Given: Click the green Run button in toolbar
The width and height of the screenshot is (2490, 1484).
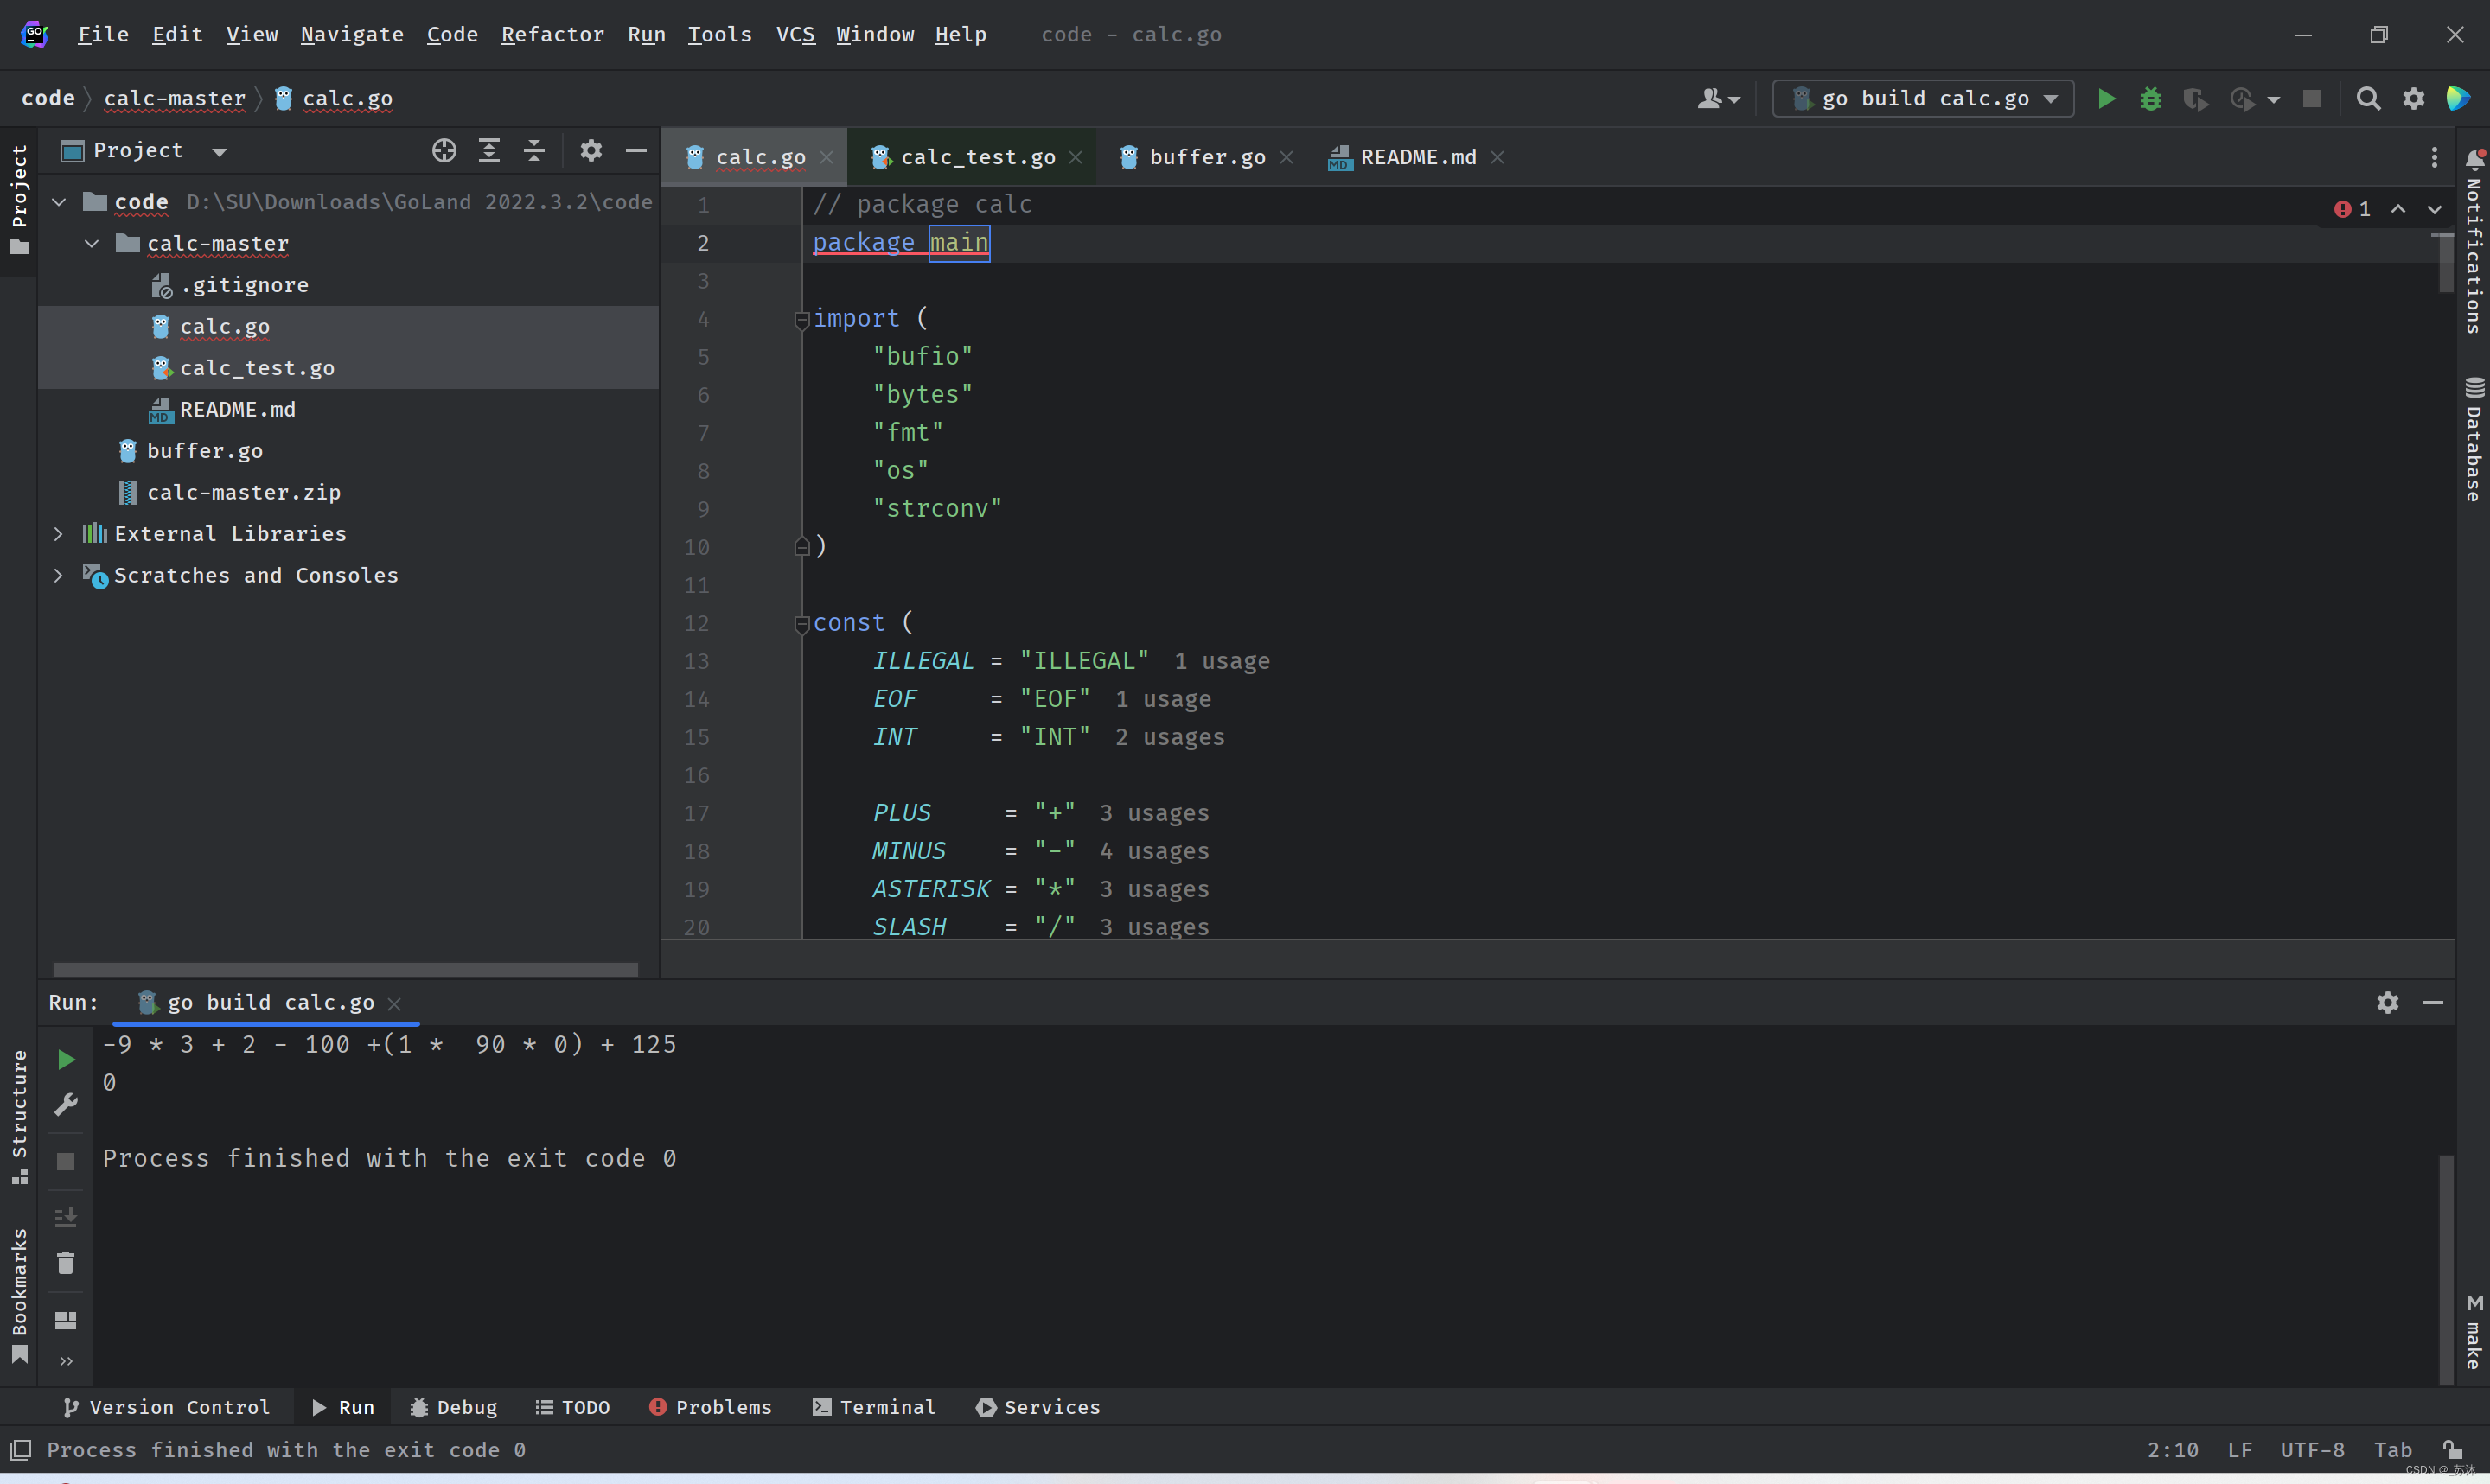Looking at the screenshot, I should (2106, 98).
